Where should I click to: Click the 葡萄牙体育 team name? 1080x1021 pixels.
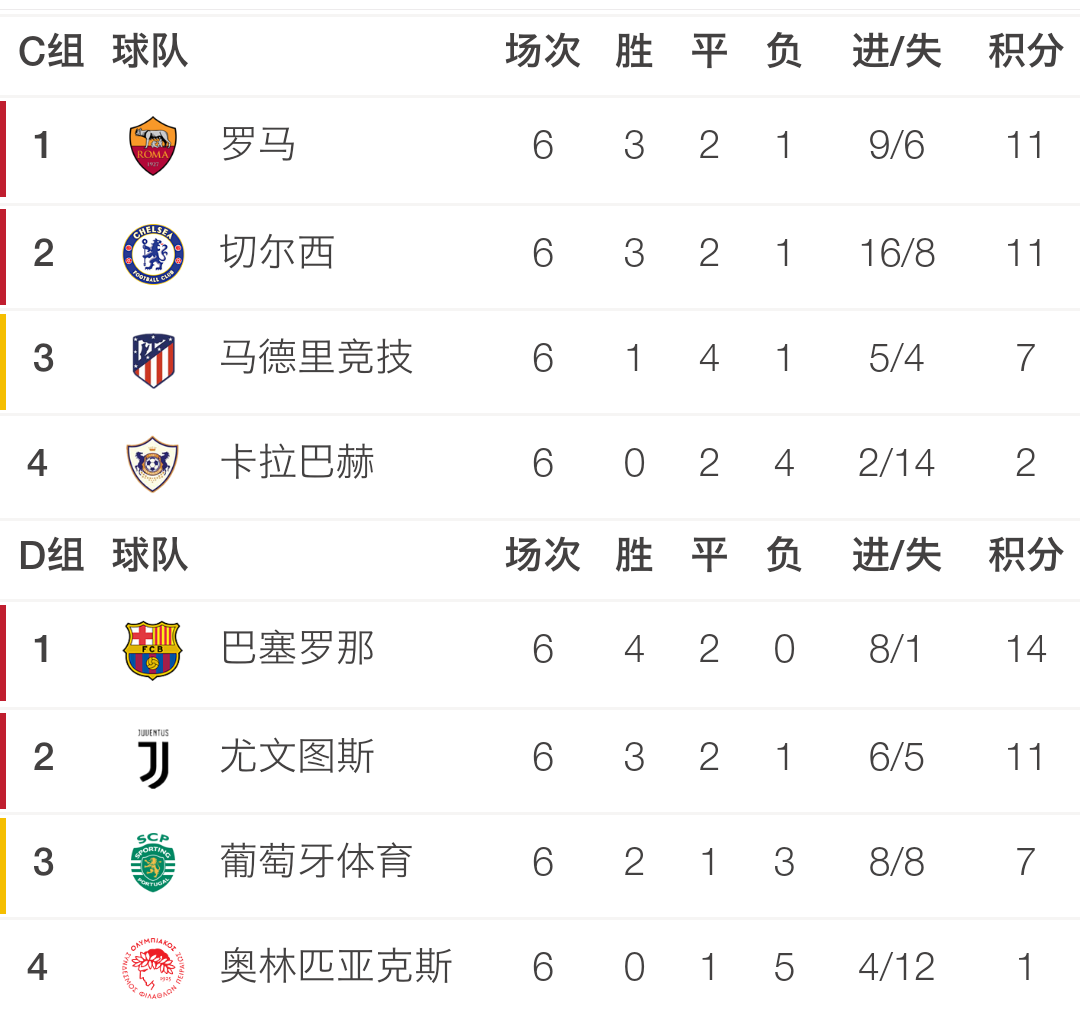click(x=316, y=861)
